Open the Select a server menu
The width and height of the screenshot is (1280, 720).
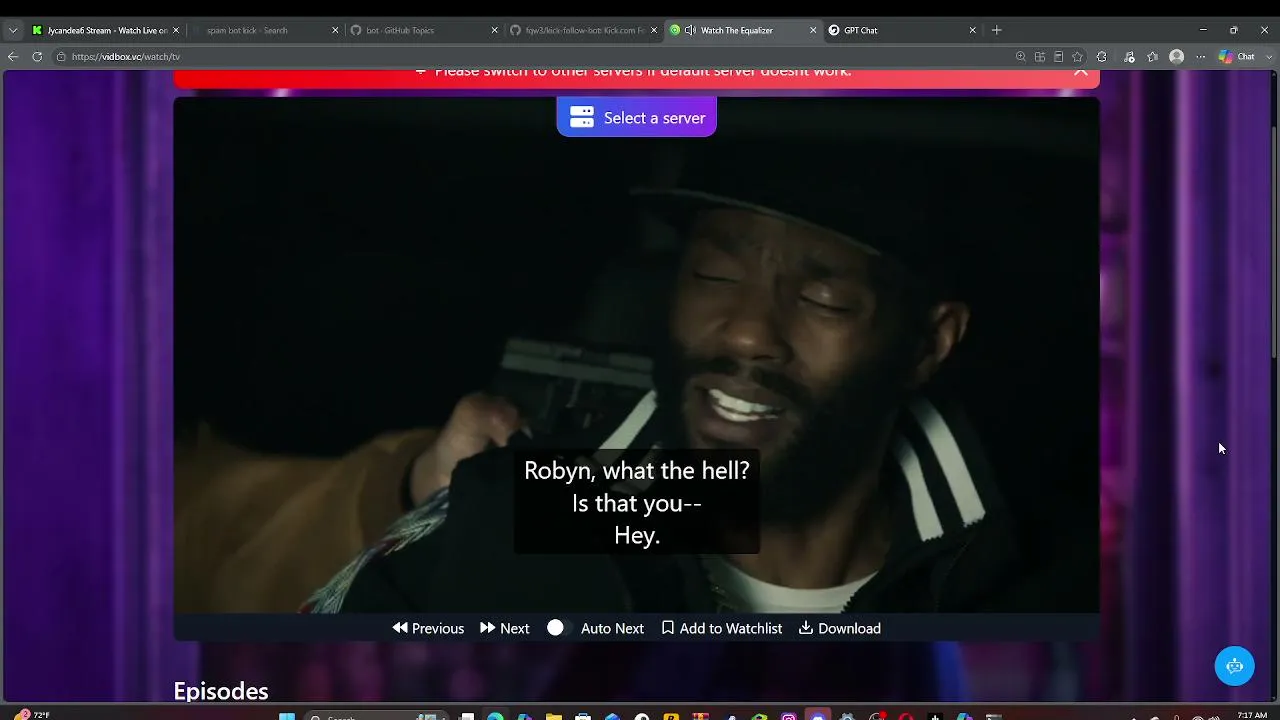(636, 117)
